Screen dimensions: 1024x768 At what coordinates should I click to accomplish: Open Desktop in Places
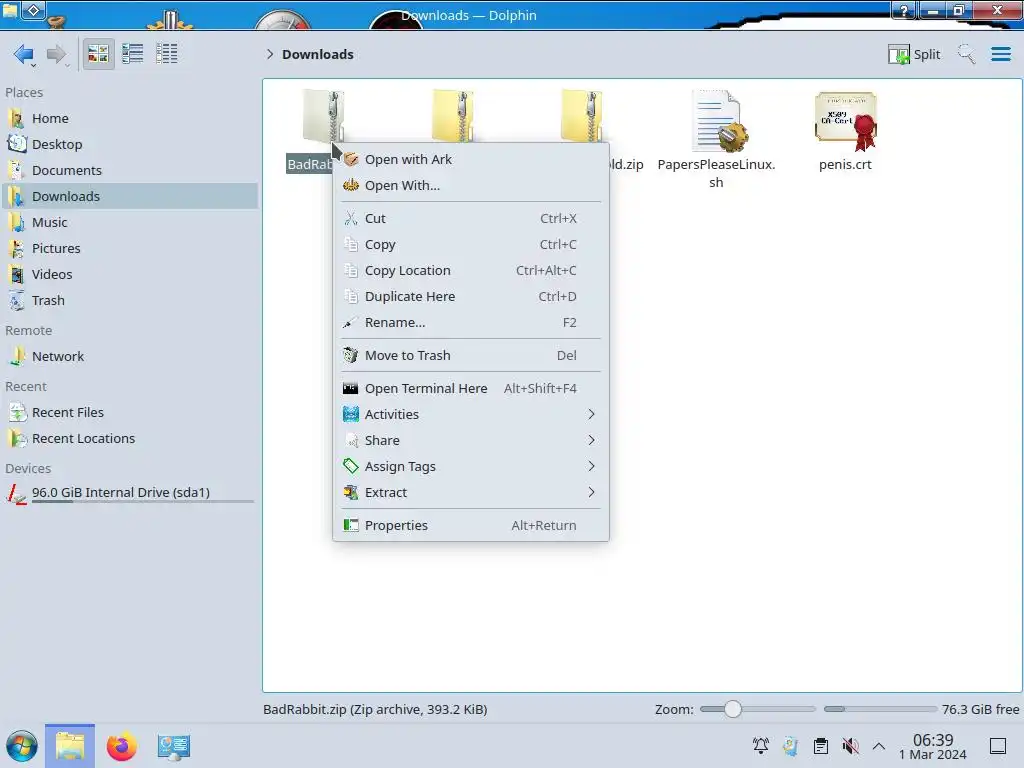pyautogui.click(x=131, y=144)
